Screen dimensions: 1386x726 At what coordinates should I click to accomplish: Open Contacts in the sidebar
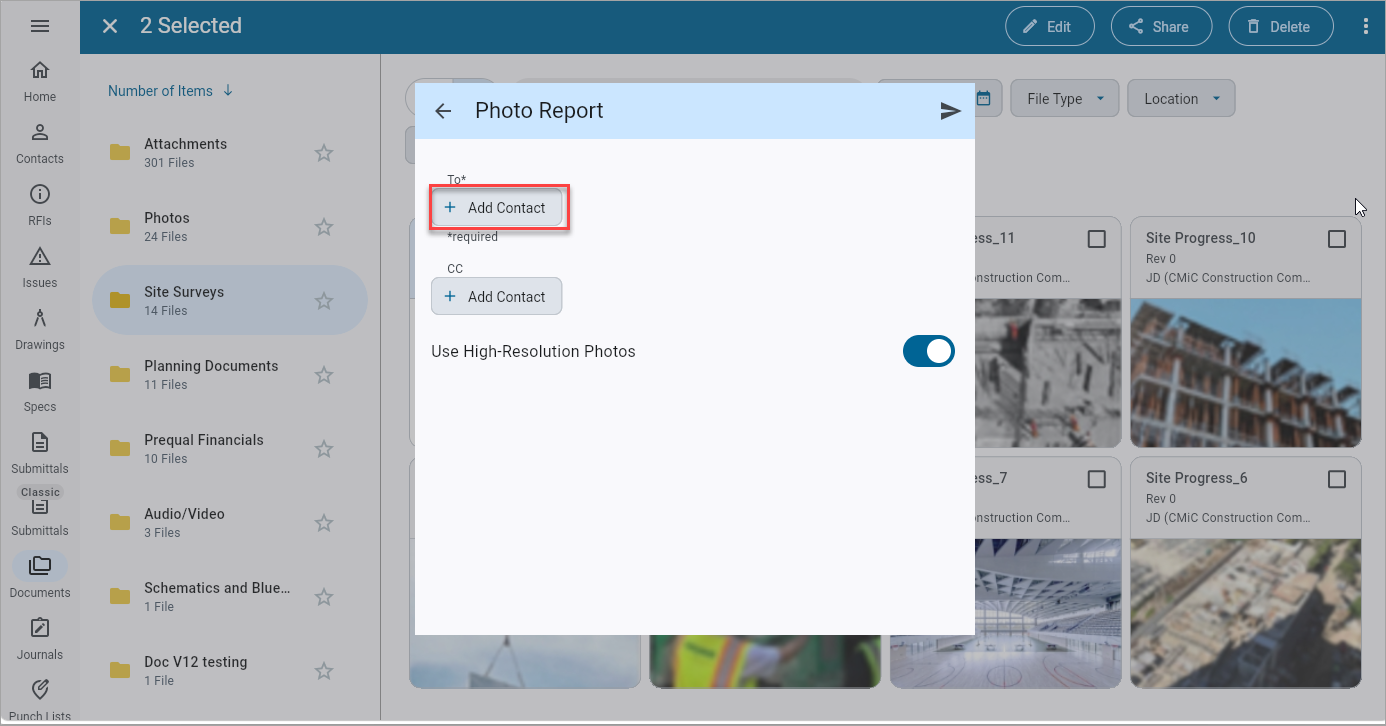(x=40, y=144)
